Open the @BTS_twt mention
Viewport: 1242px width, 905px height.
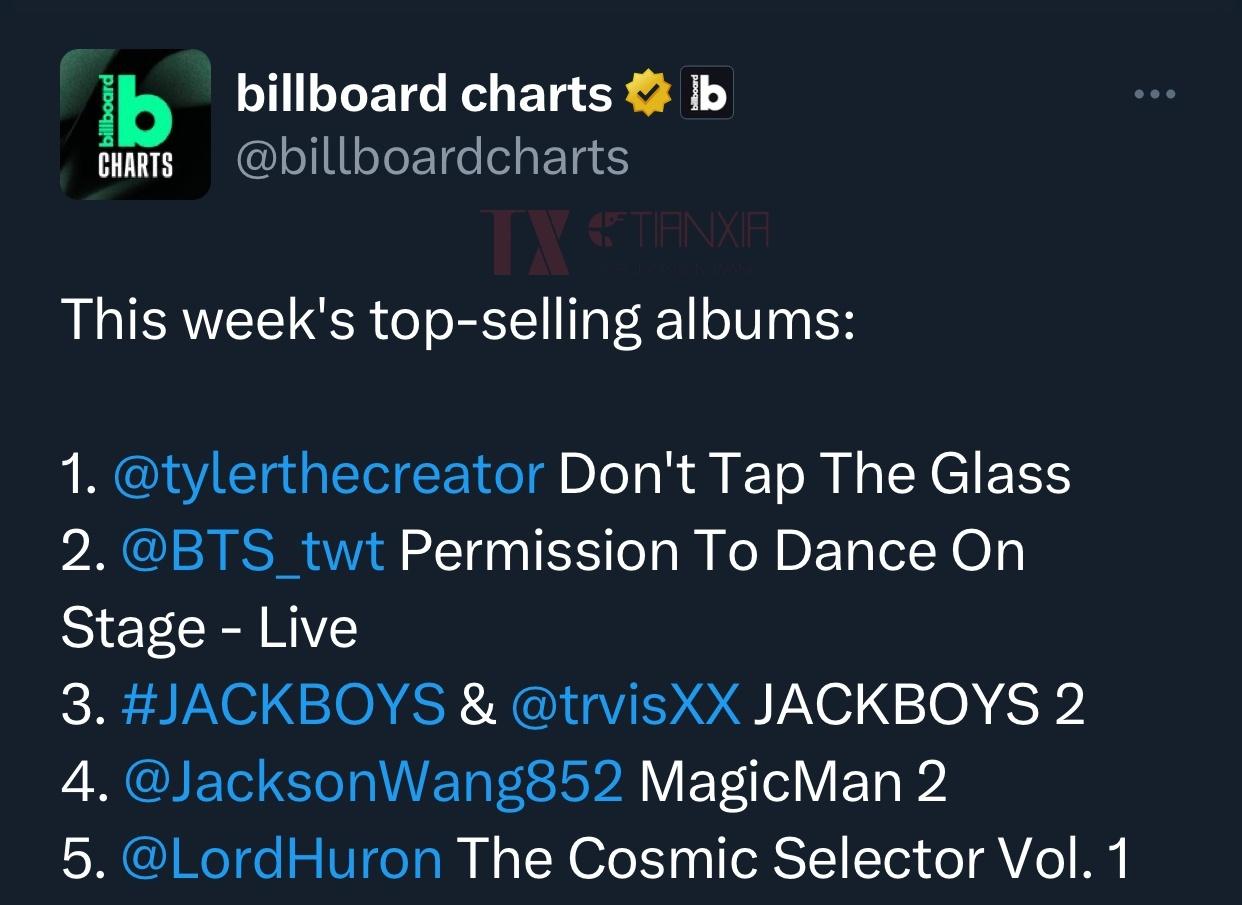253,552
